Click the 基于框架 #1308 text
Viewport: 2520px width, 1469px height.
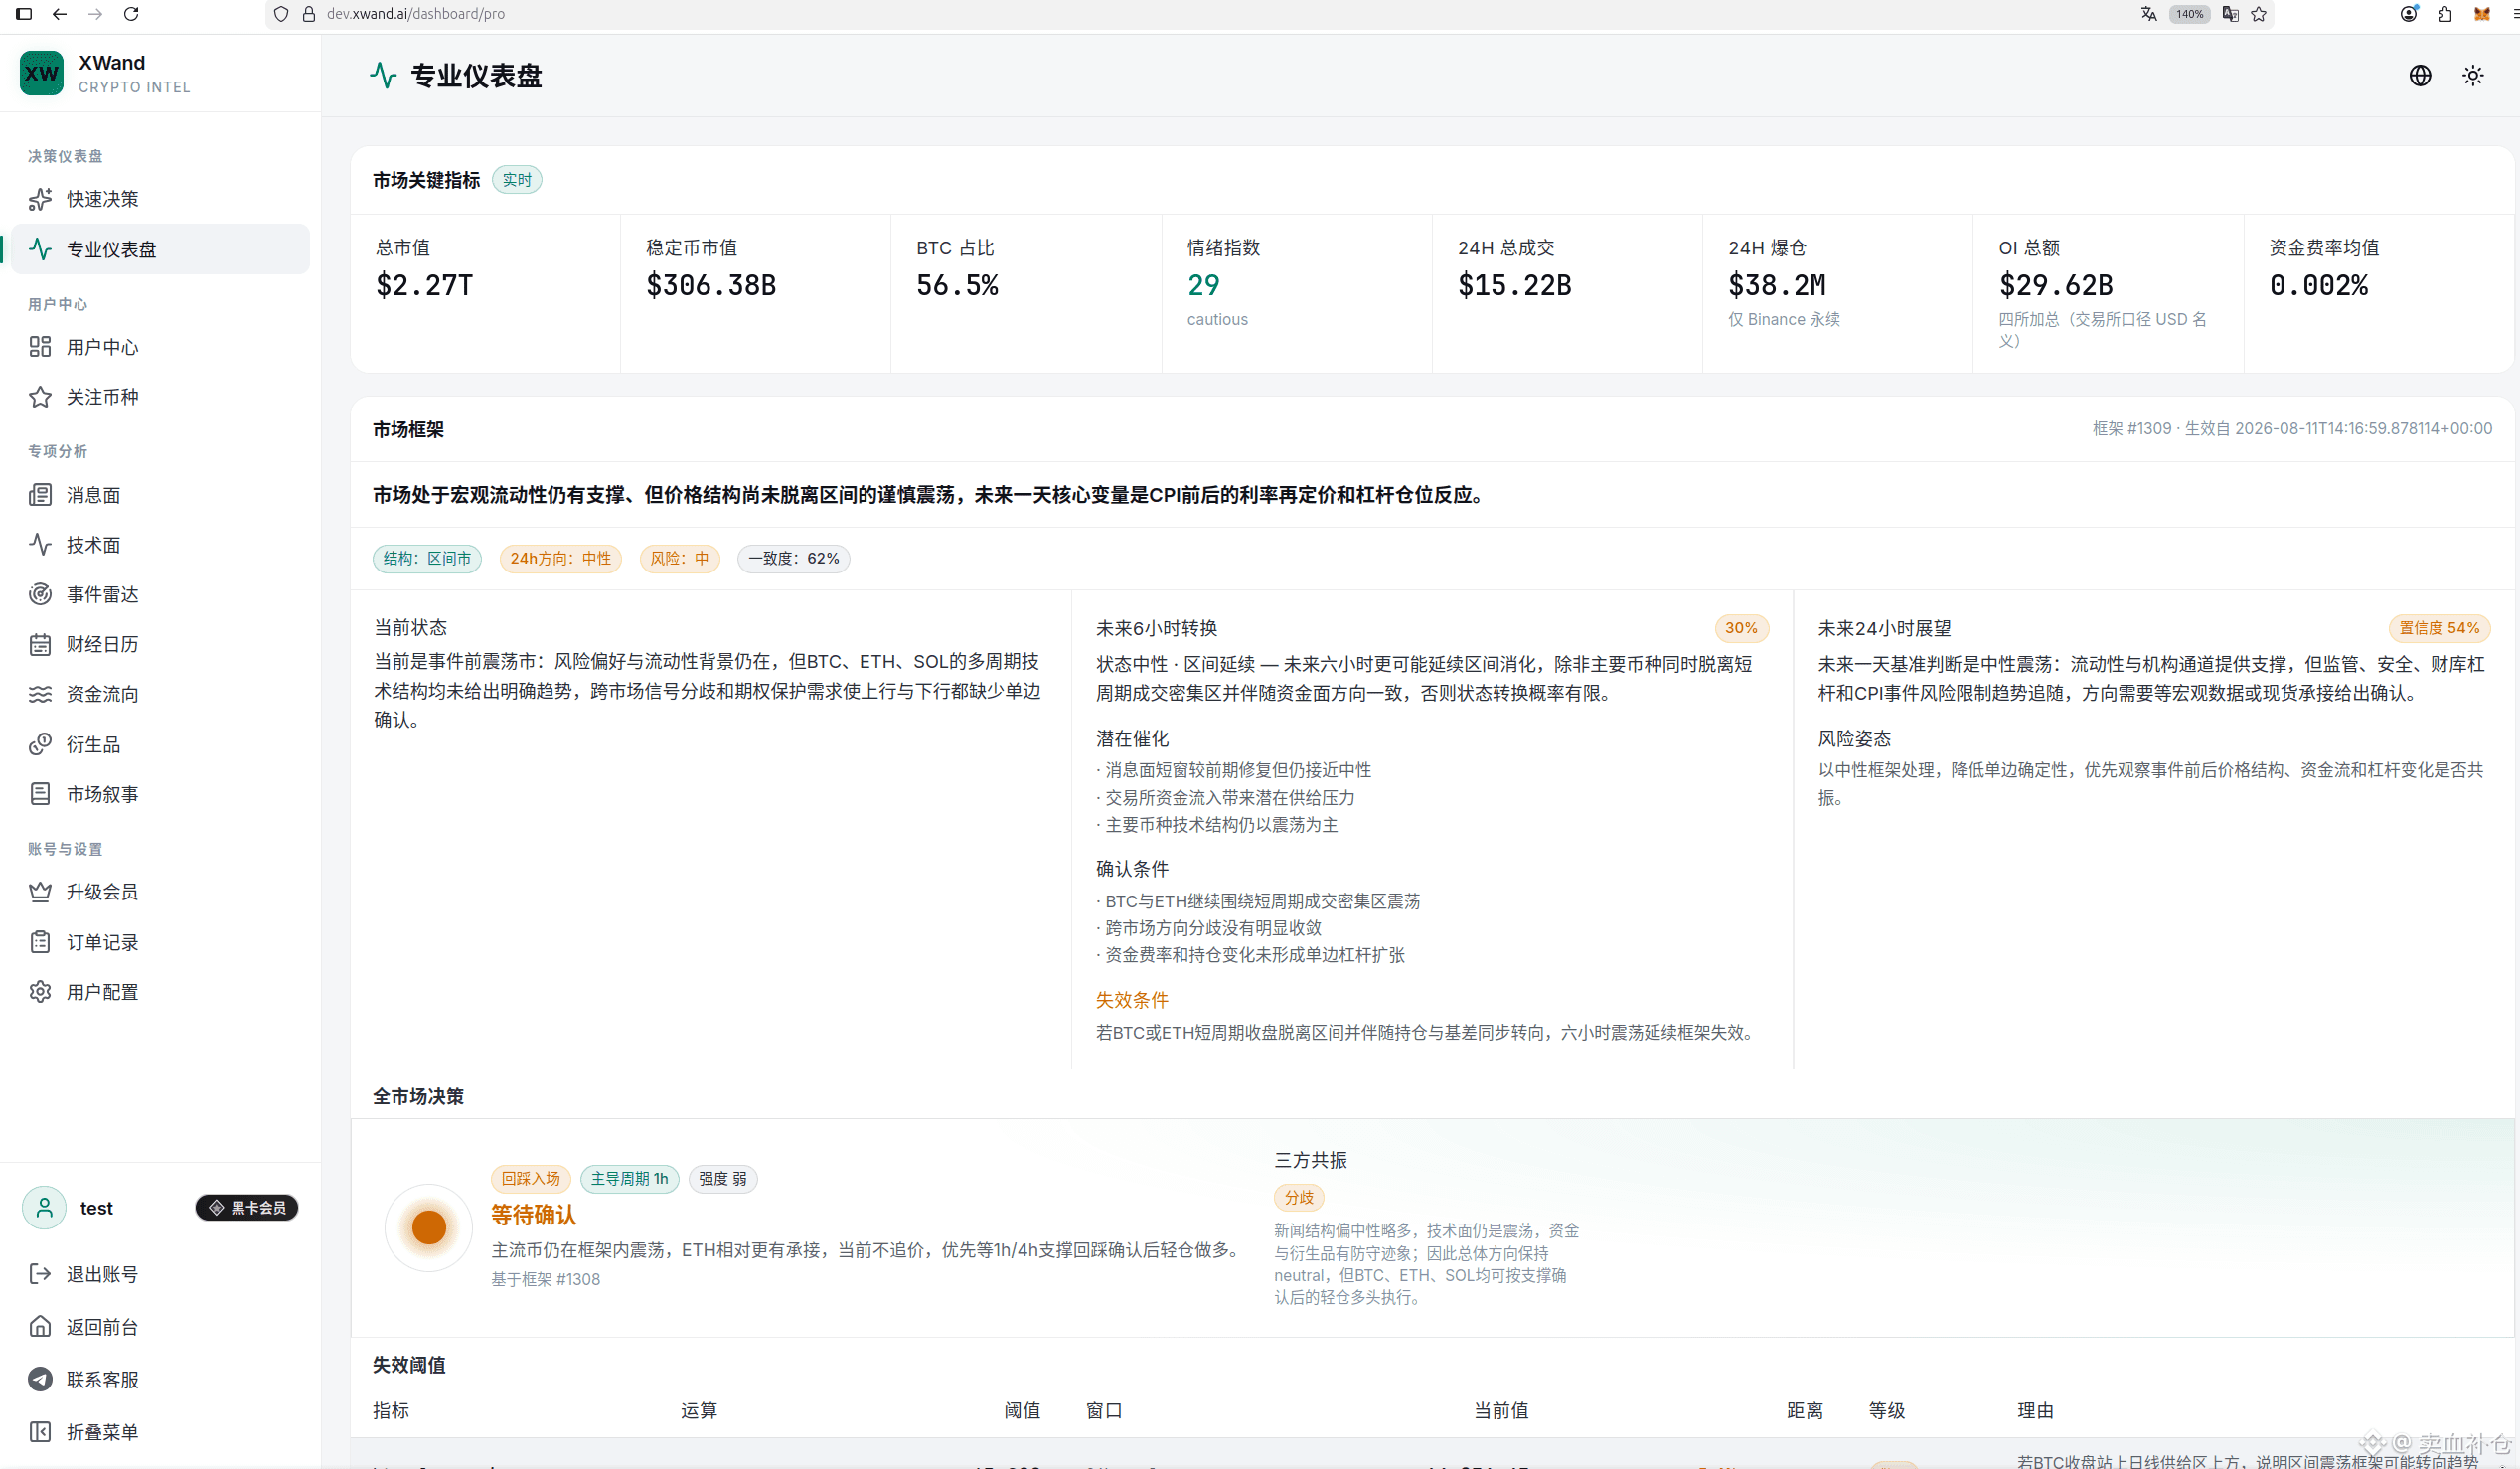[545, 1280]
